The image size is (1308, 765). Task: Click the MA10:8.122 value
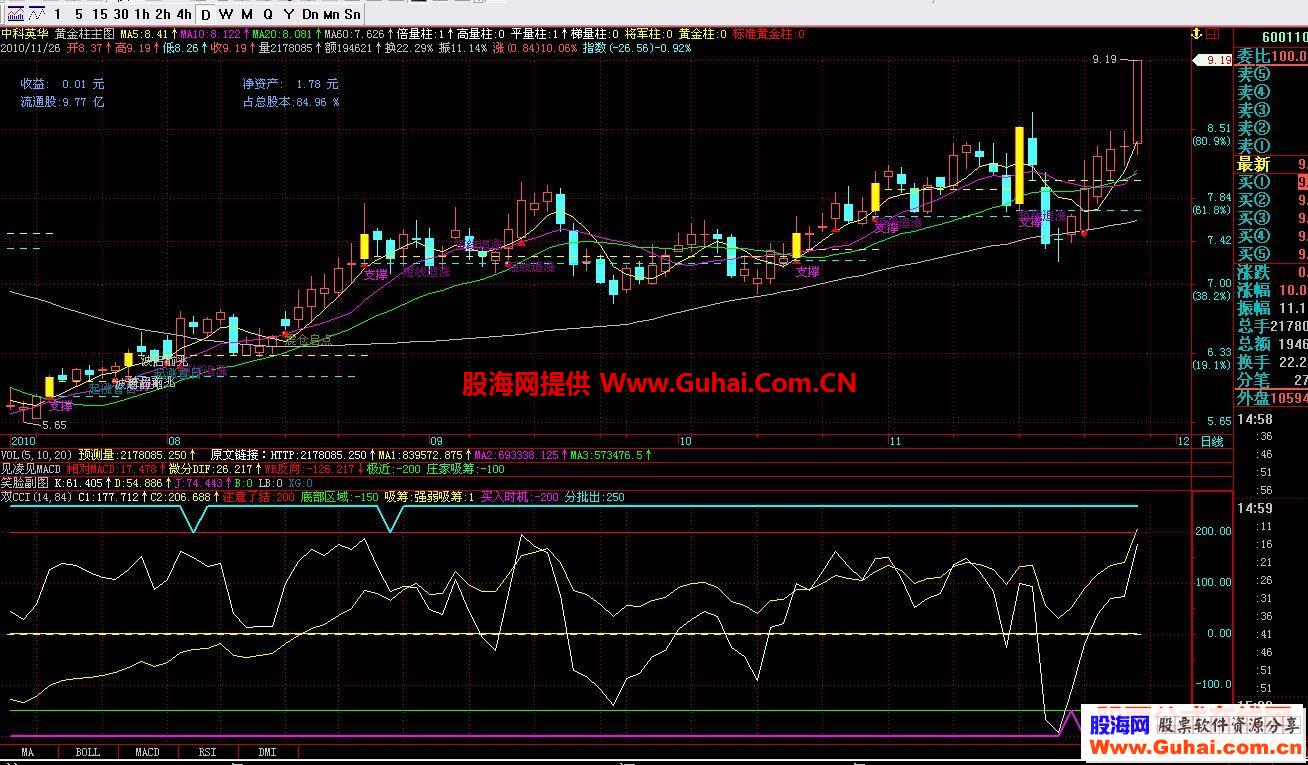click(213, 34)
